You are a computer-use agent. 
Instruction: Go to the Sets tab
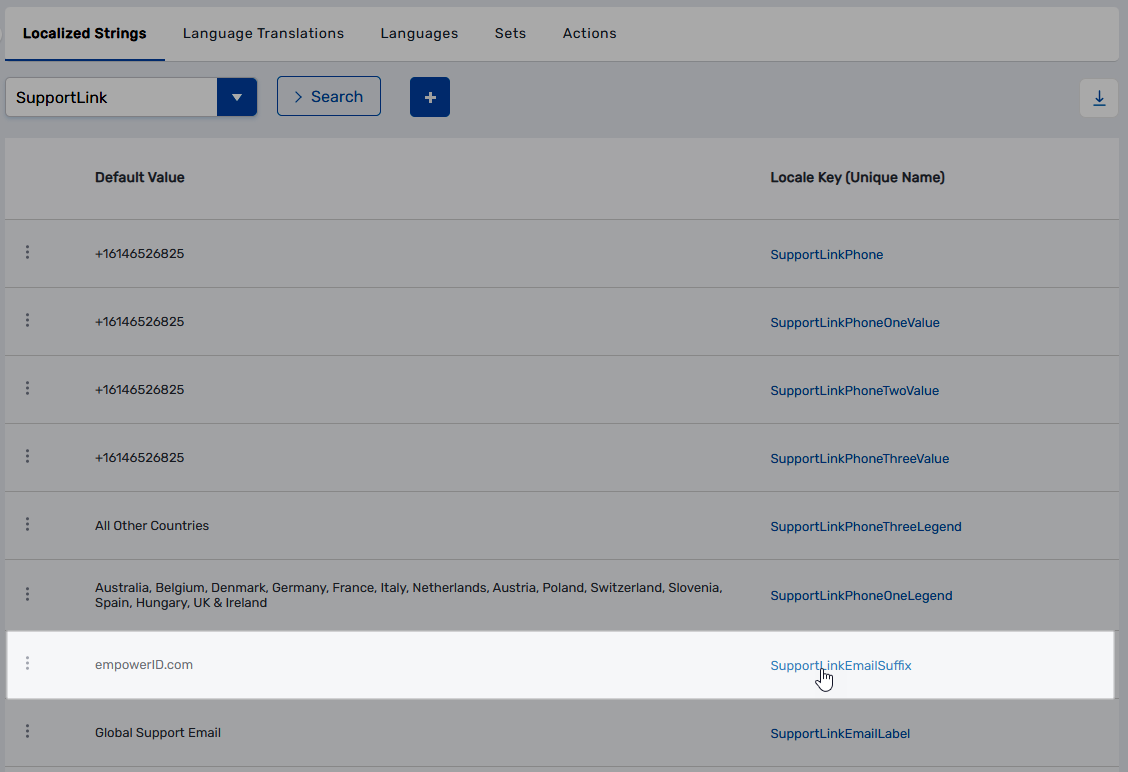click(x=510, y=33)
